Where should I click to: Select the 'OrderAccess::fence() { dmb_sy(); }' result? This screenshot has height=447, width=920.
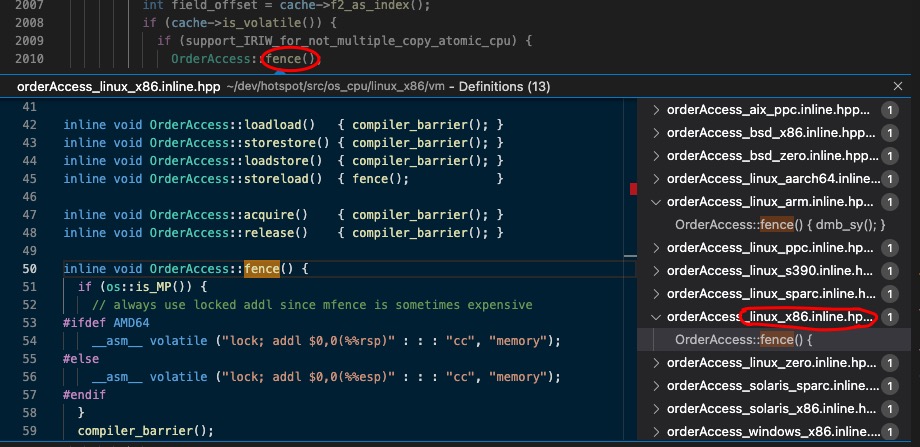pyautogui.click(x=780, y=225)
